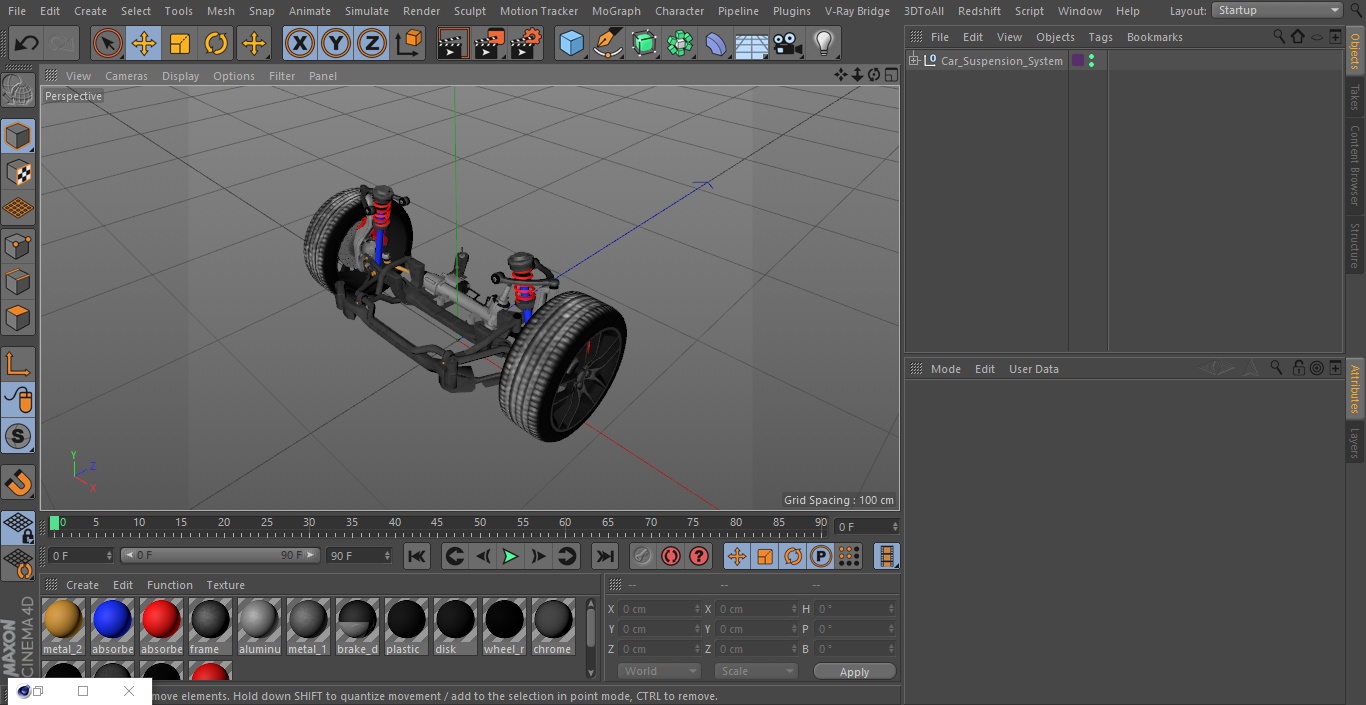This screenshot has width=1366, height=705.
Task: Click the Undo arrow icon
Action: (27, 43)
